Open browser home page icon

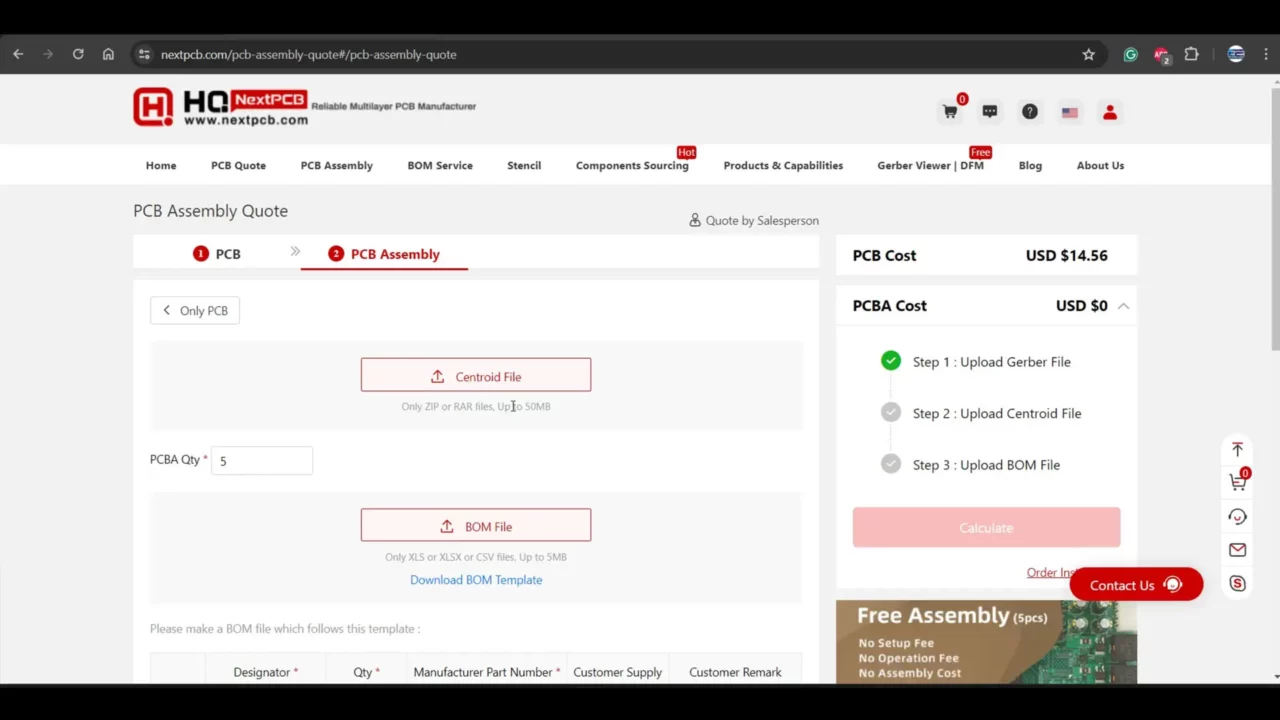108,54
